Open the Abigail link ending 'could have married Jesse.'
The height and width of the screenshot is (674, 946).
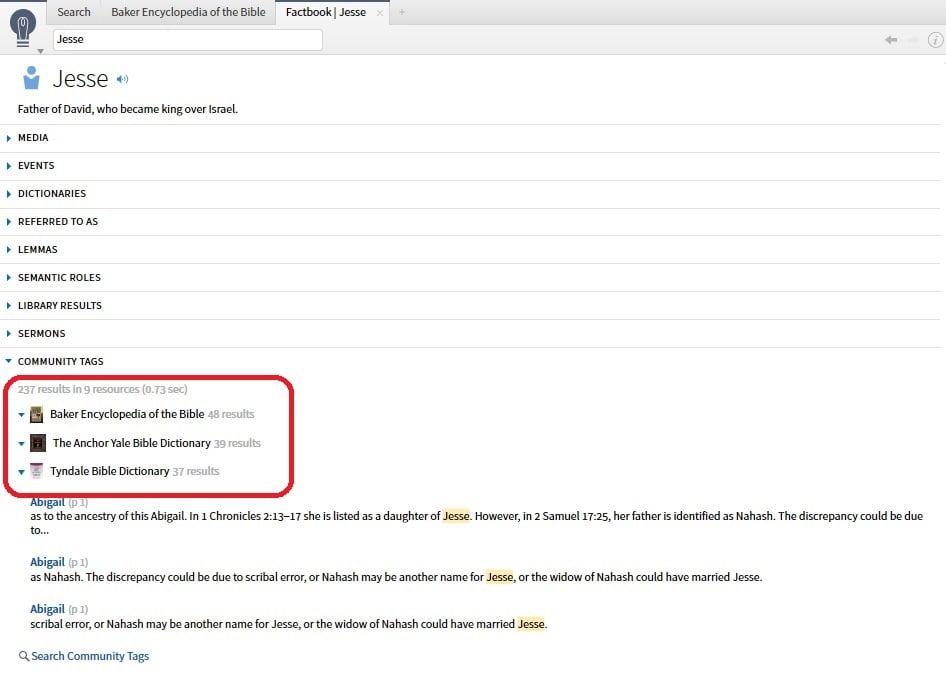47,609
